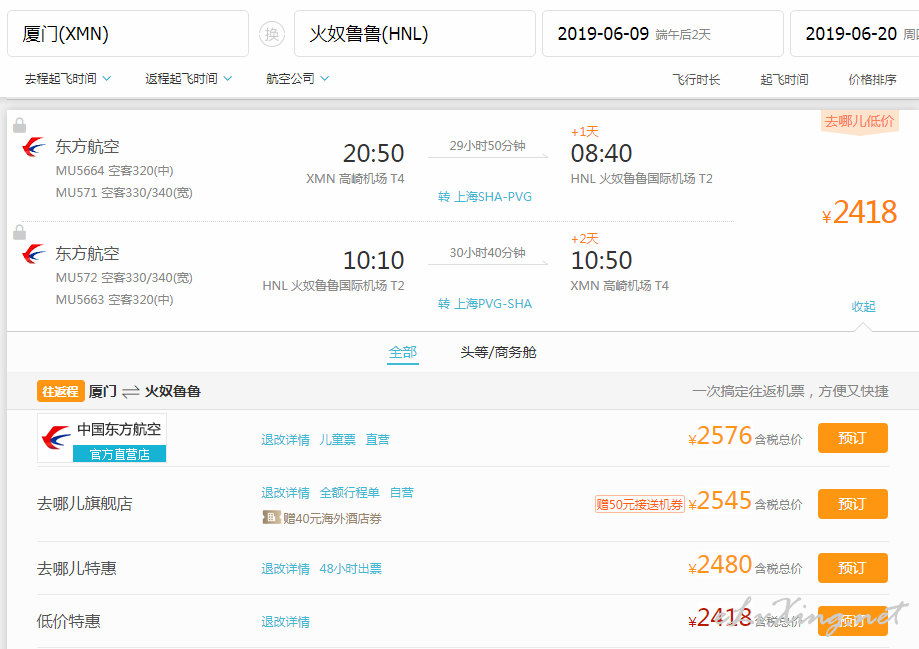This screenshot has width=919, height=649.
Task: Click the China Eastern logo beside MU5664
Action: tap(33, 147)
